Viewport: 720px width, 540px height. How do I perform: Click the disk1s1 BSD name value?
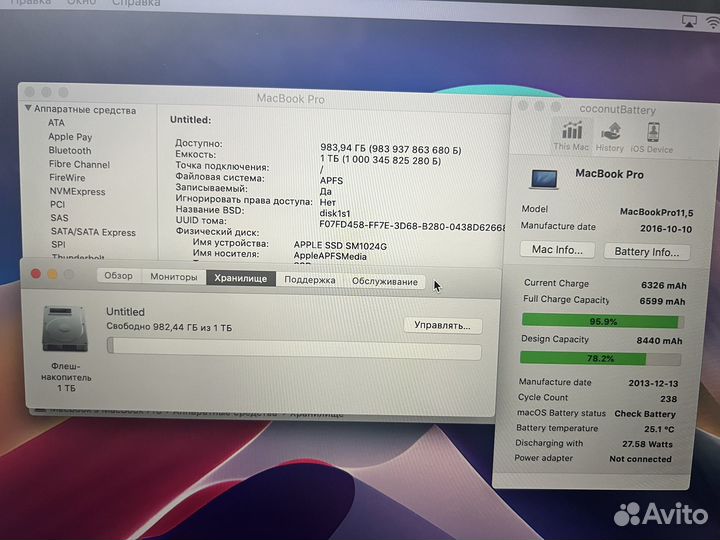point(335,213)
